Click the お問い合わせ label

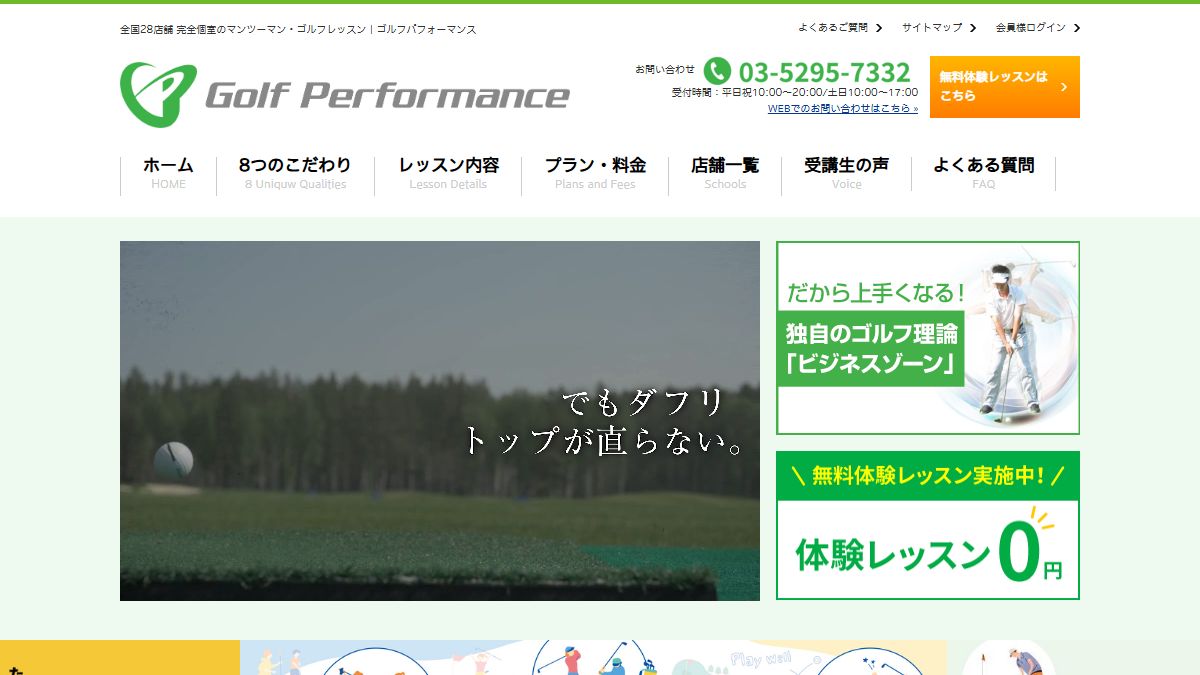coord(665,69)
